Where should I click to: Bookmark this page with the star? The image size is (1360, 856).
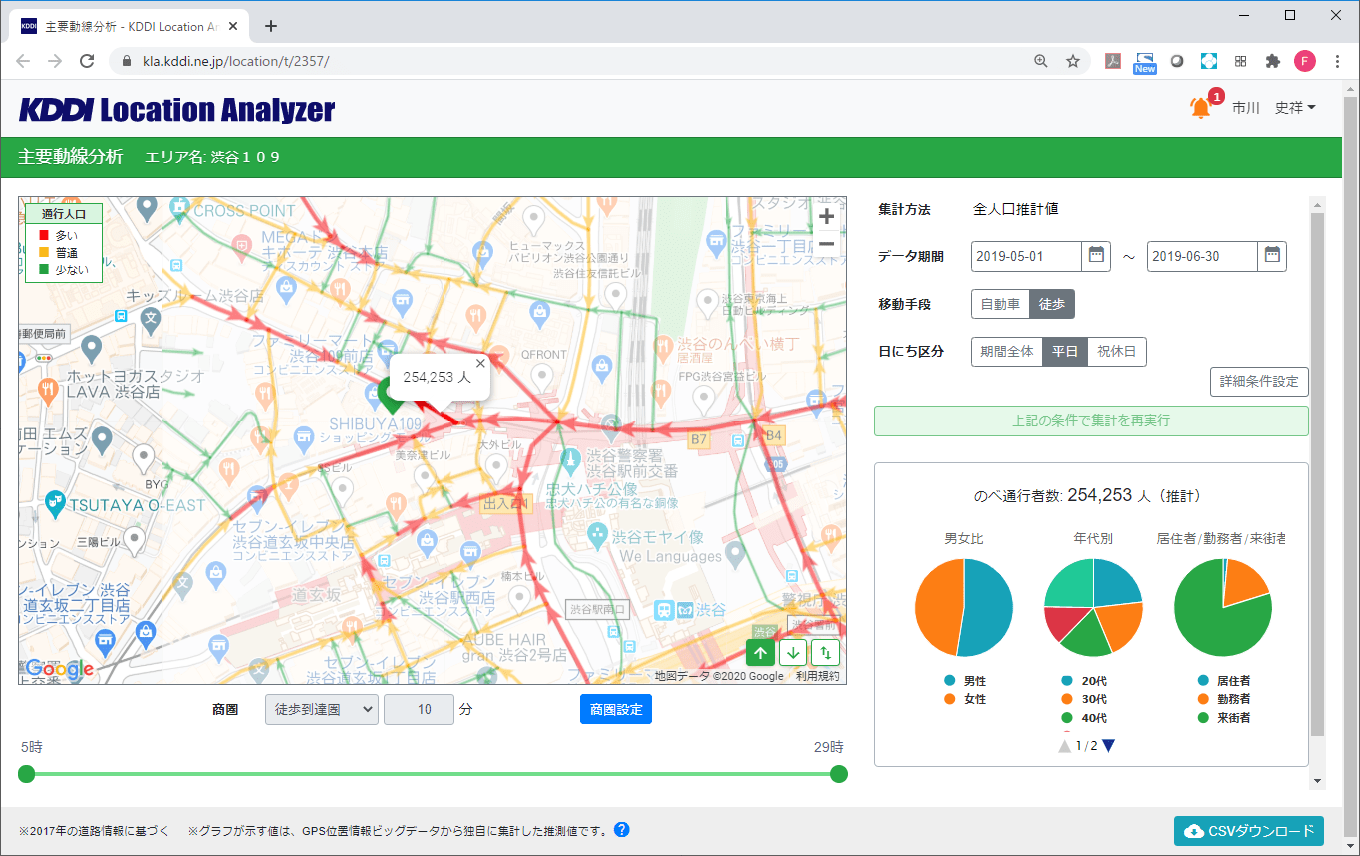tap(1073, 61)
